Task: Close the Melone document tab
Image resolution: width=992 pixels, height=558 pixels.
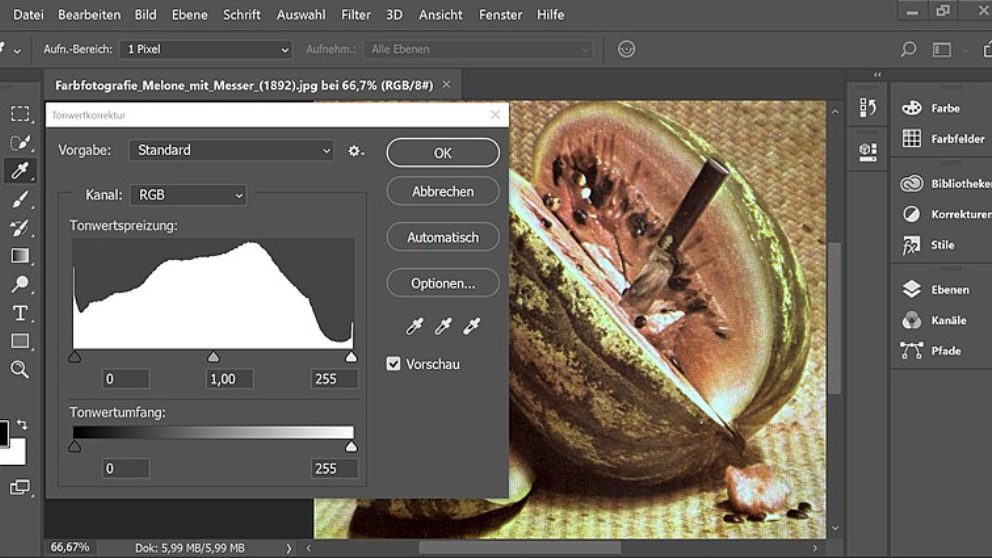Action: tap(447, 84)
